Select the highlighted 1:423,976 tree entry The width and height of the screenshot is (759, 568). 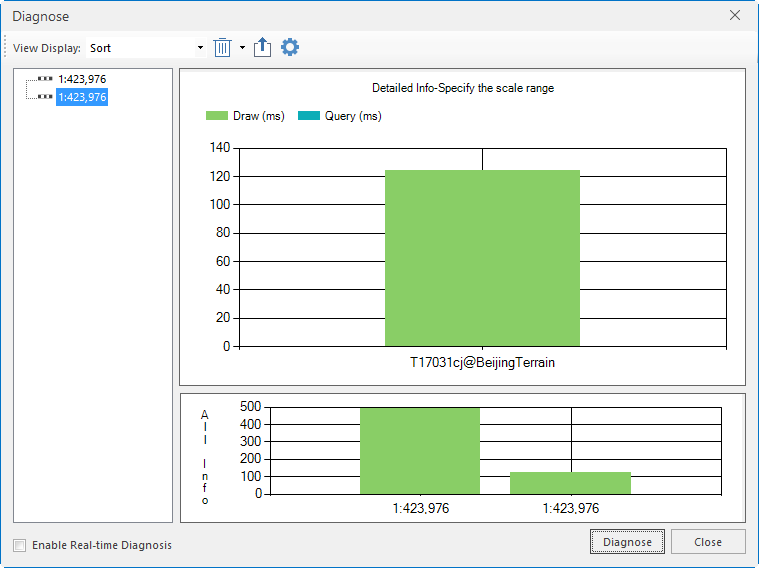coord(82,97)
